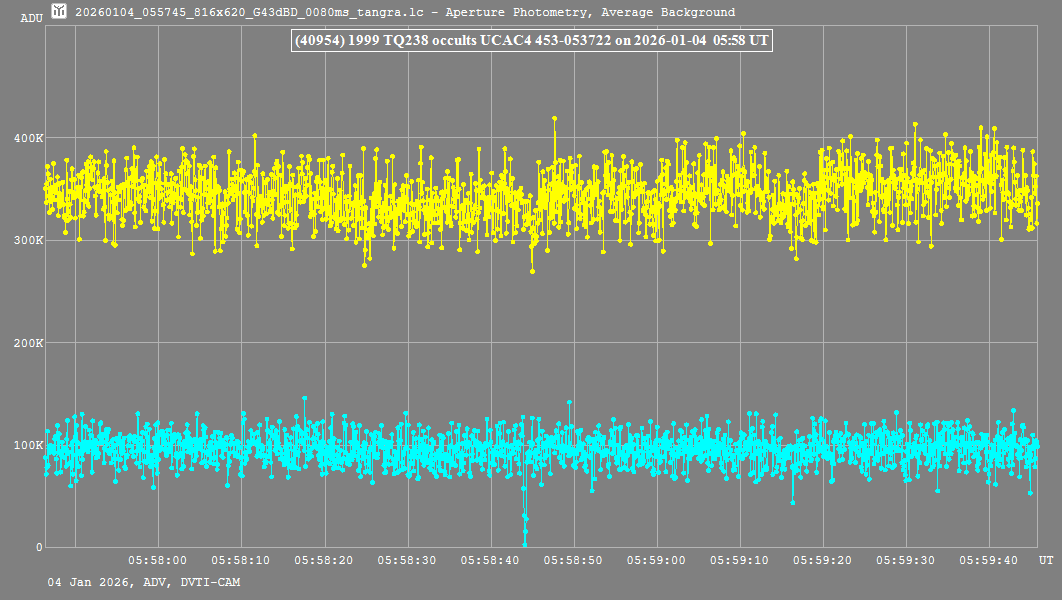1062x600 pixels.
Task: Select the 05:58:00 time tick label
Action: click(158, 561)
